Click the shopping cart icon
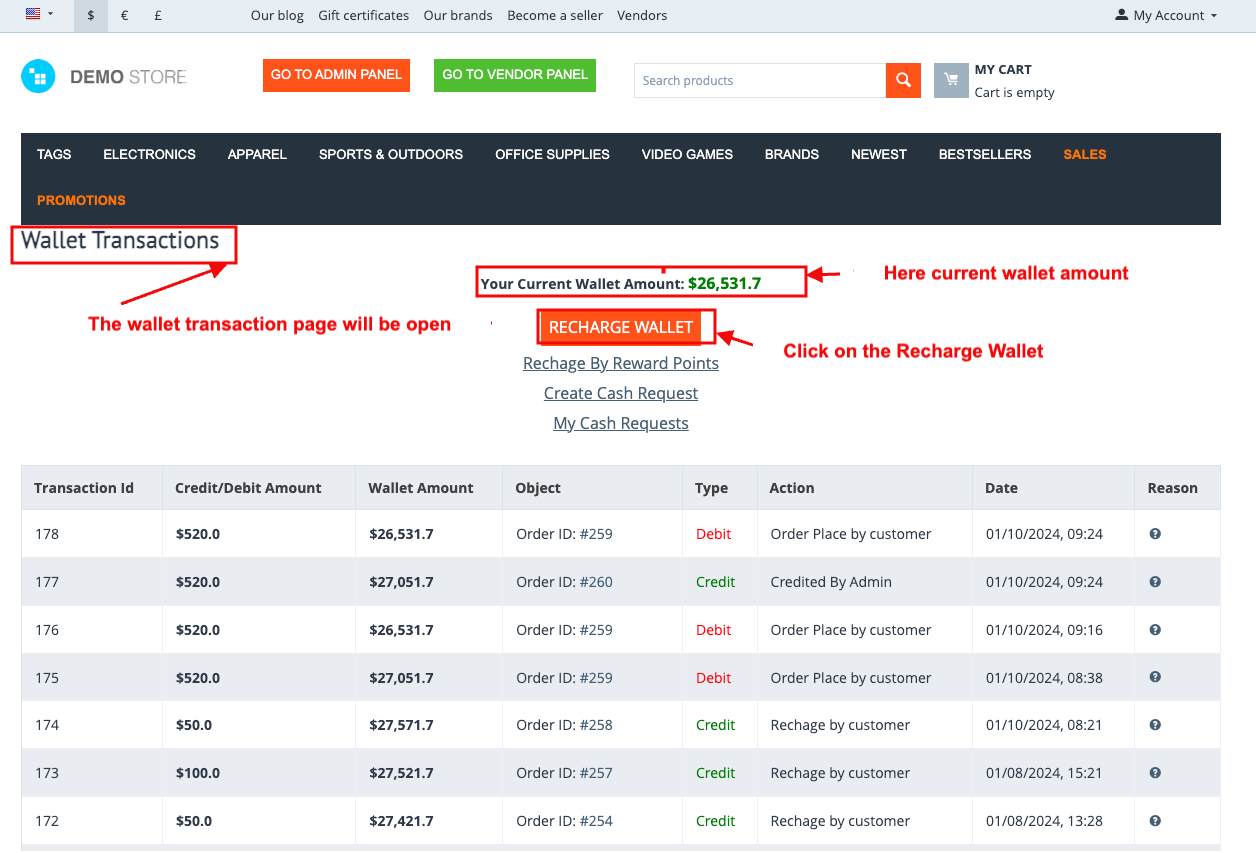This screenshot has width=1256, height=853. [x=951, y=80]
